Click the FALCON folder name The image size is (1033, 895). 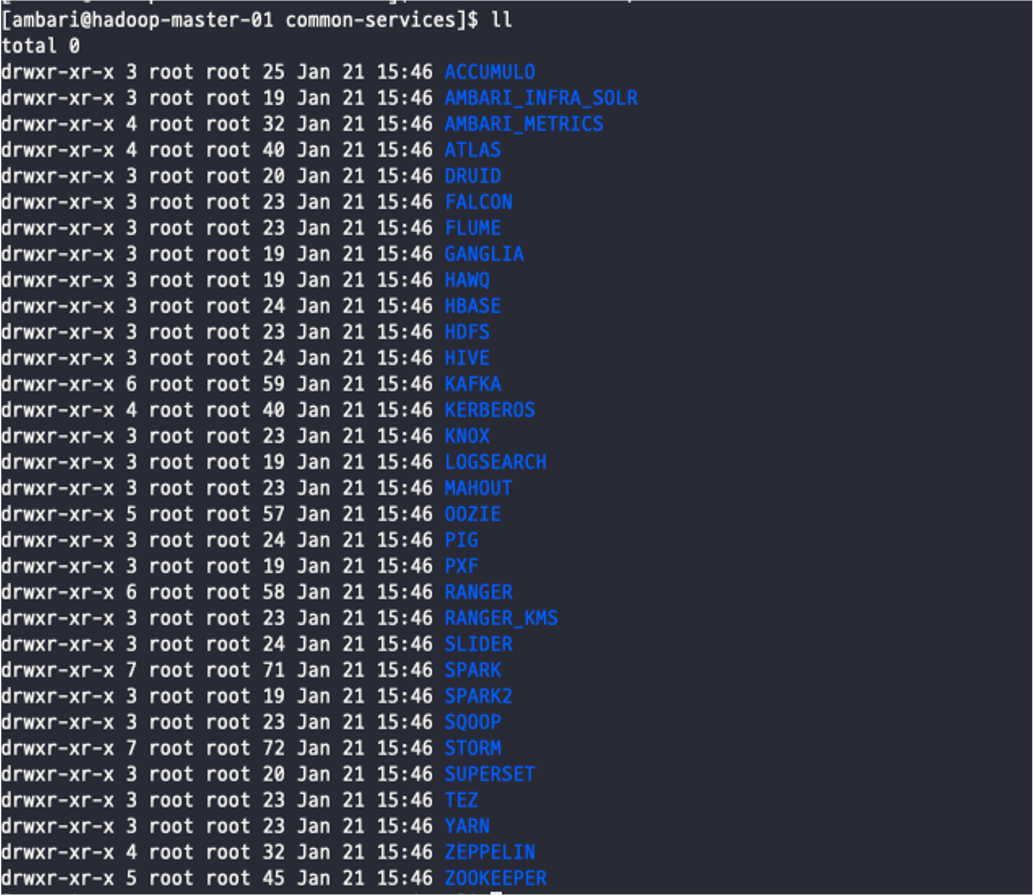478,202
